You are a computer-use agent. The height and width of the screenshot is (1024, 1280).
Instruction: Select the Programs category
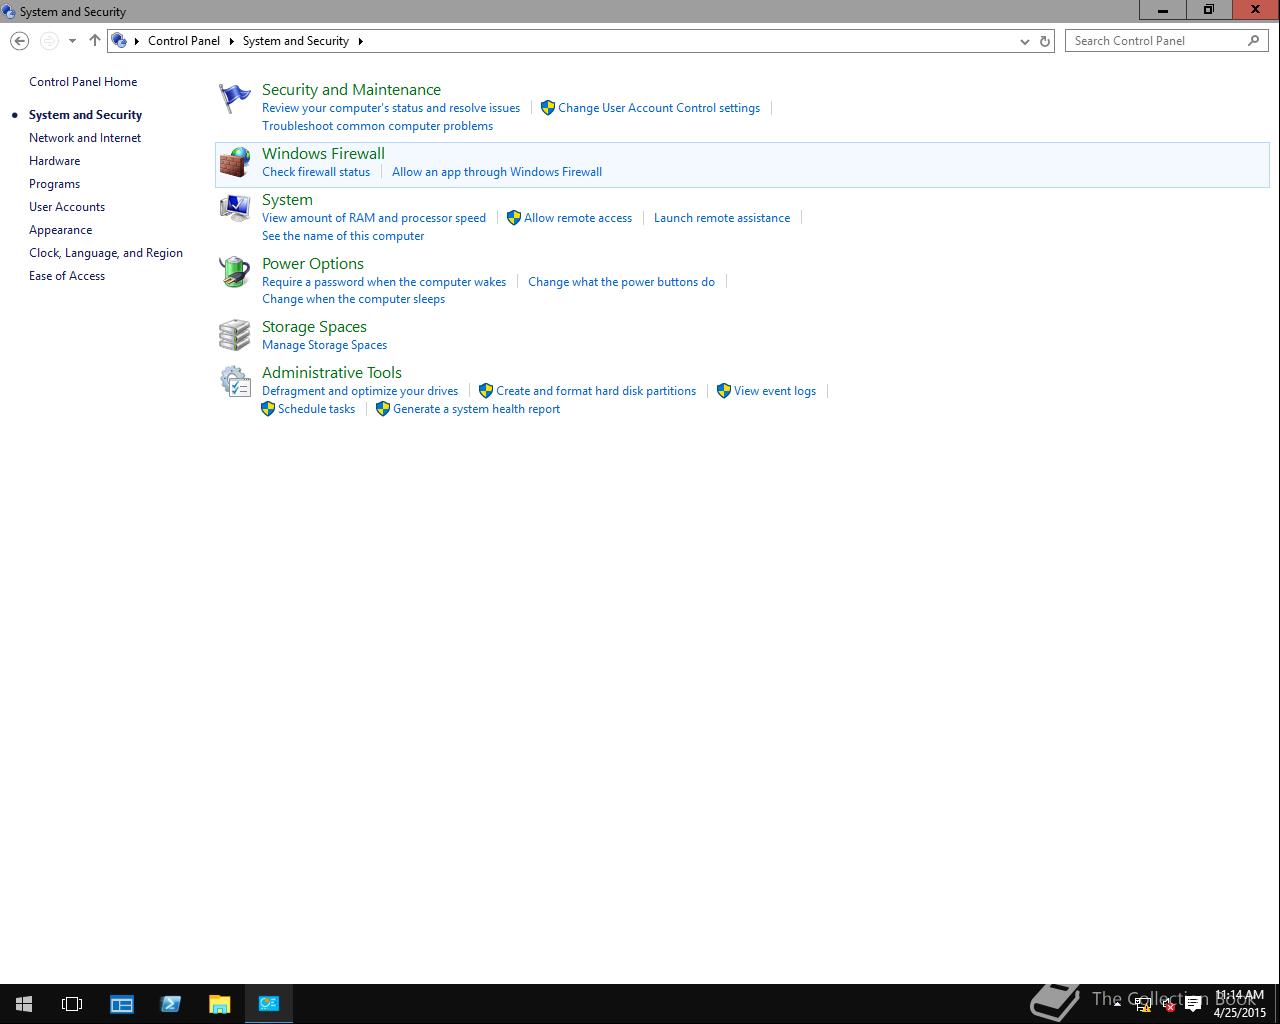[x=54, y=184]
